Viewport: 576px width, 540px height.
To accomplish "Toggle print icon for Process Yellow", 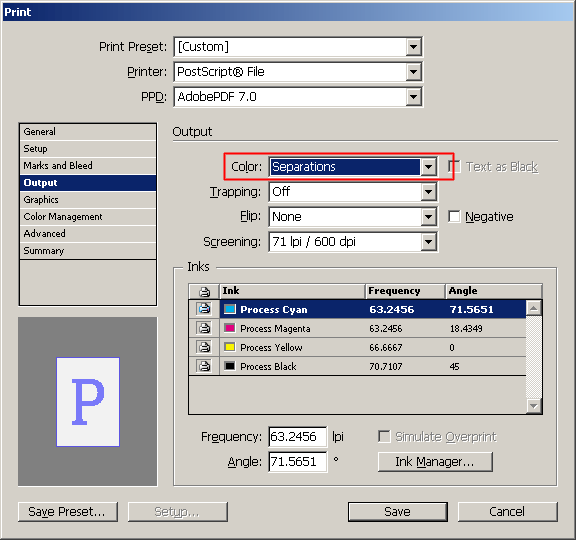I will (204, 347).
